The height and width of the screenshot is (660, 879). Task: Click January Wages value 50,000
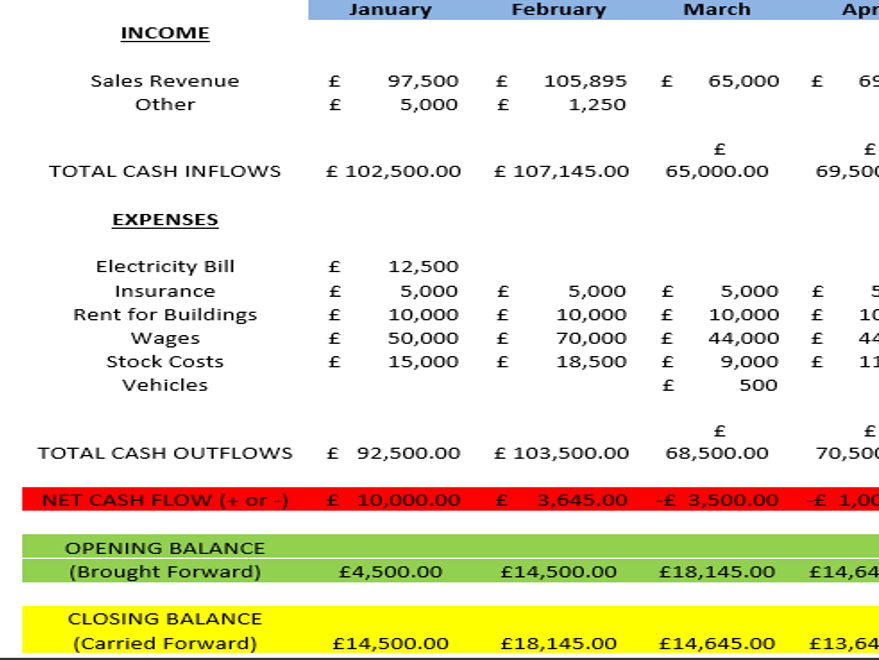coord(423,338)
